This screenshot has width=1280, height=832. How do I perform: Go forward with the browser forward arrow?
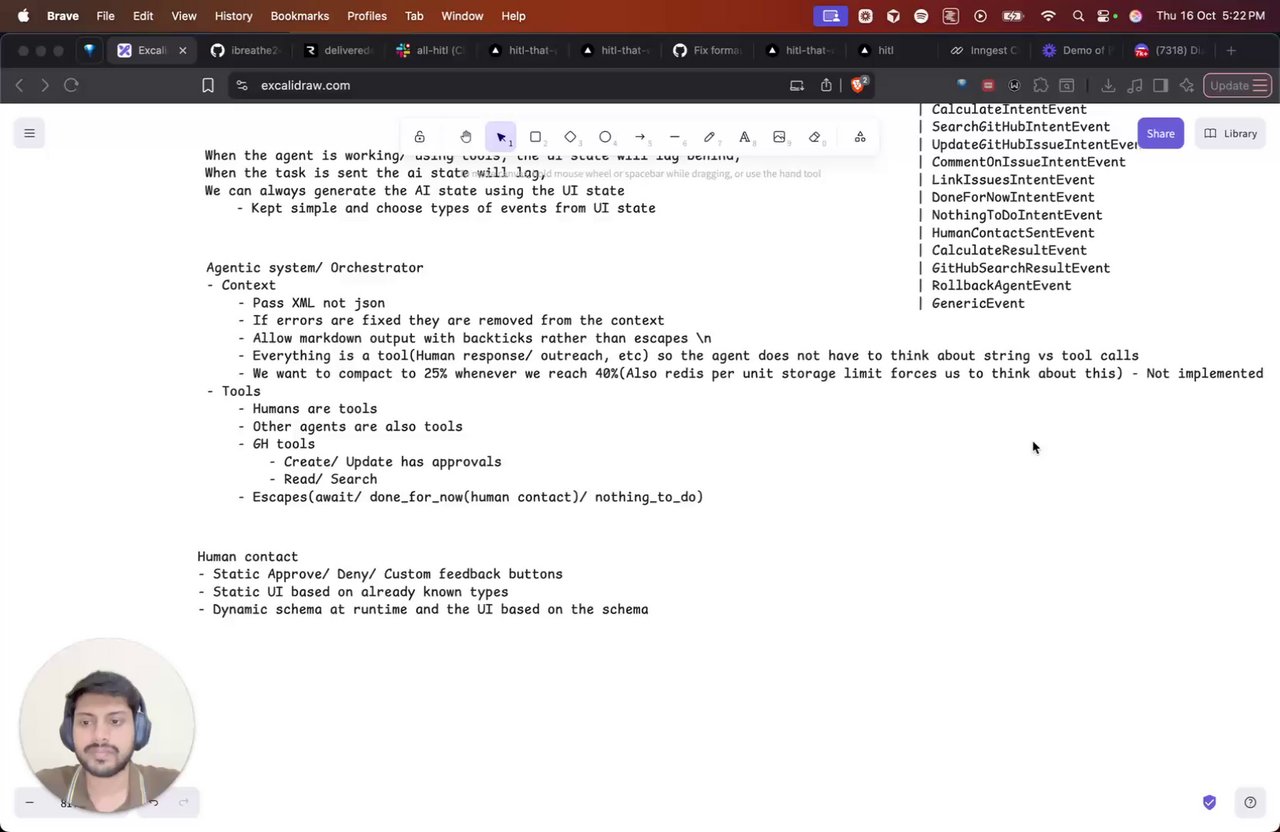[x=45, y=85]
